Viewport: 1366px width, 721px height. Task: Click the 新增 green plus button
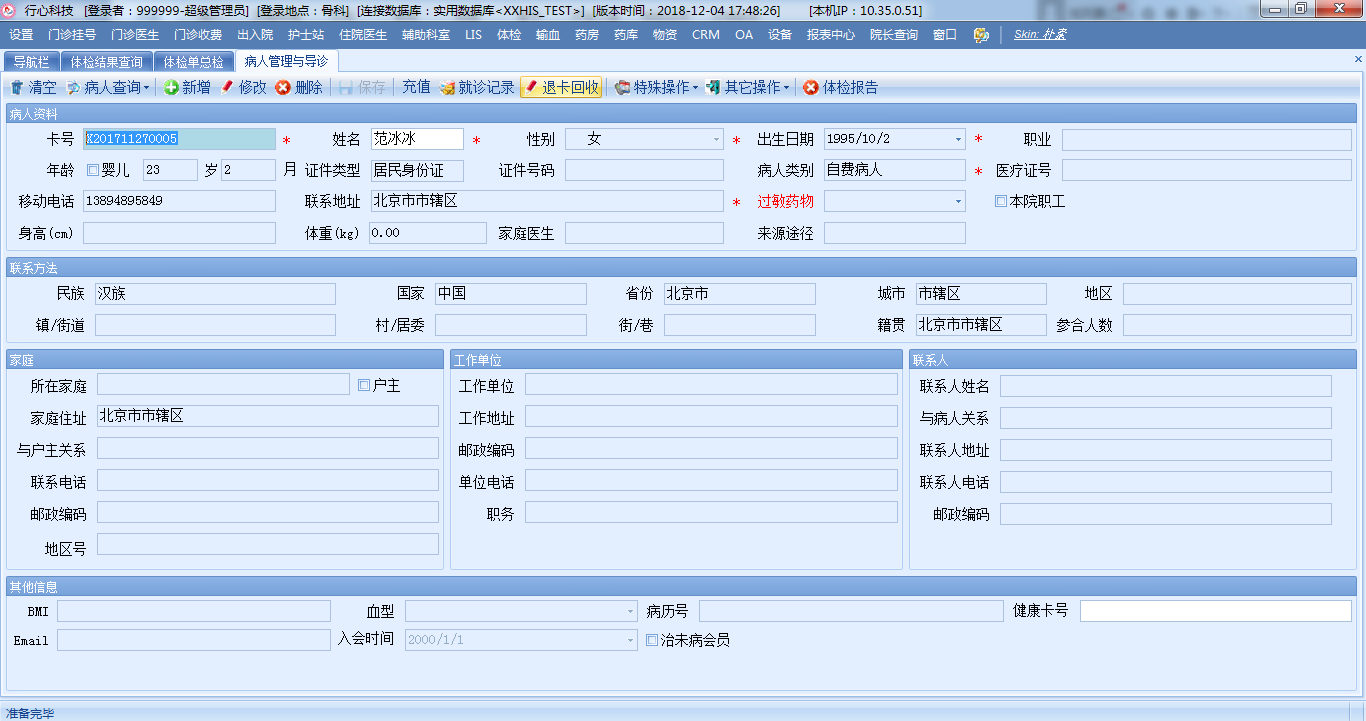(187, 88)
